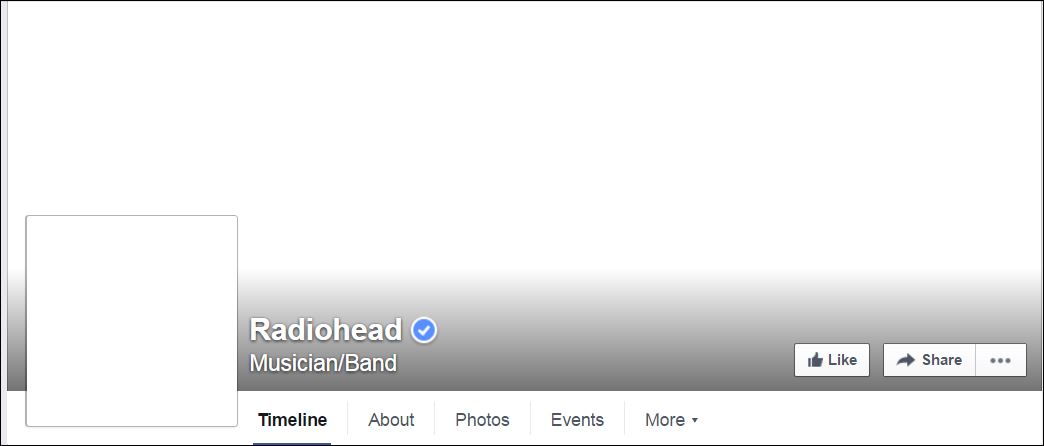Open Radiohead's profile picture
The width and height of the screenshot is (1044, 446).
click(132, 321)
